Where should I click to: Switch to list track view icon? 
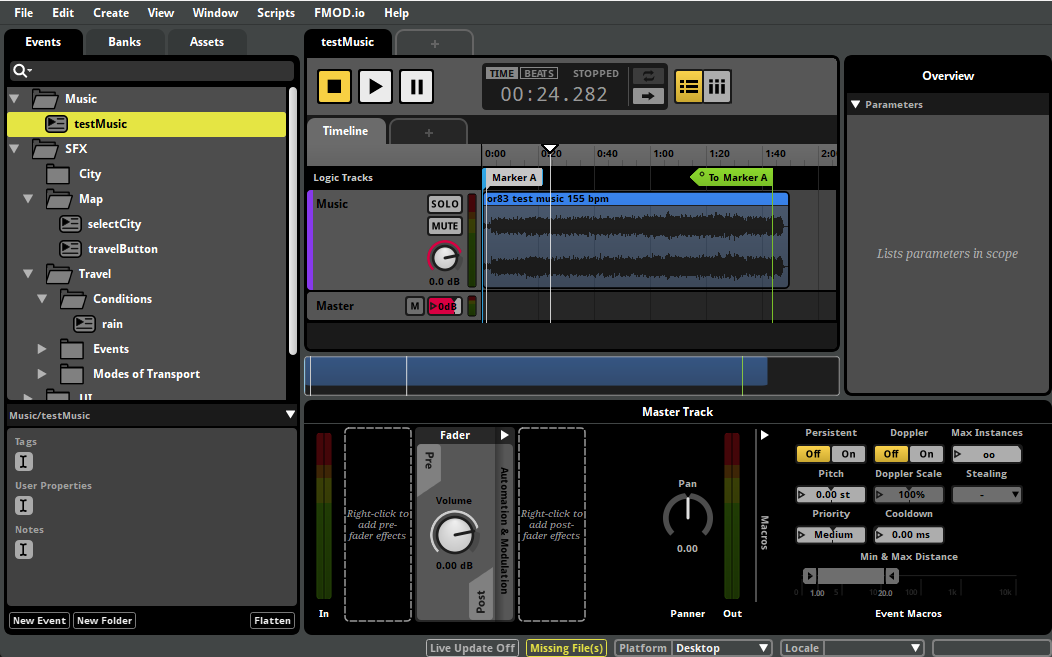(688, 87)
